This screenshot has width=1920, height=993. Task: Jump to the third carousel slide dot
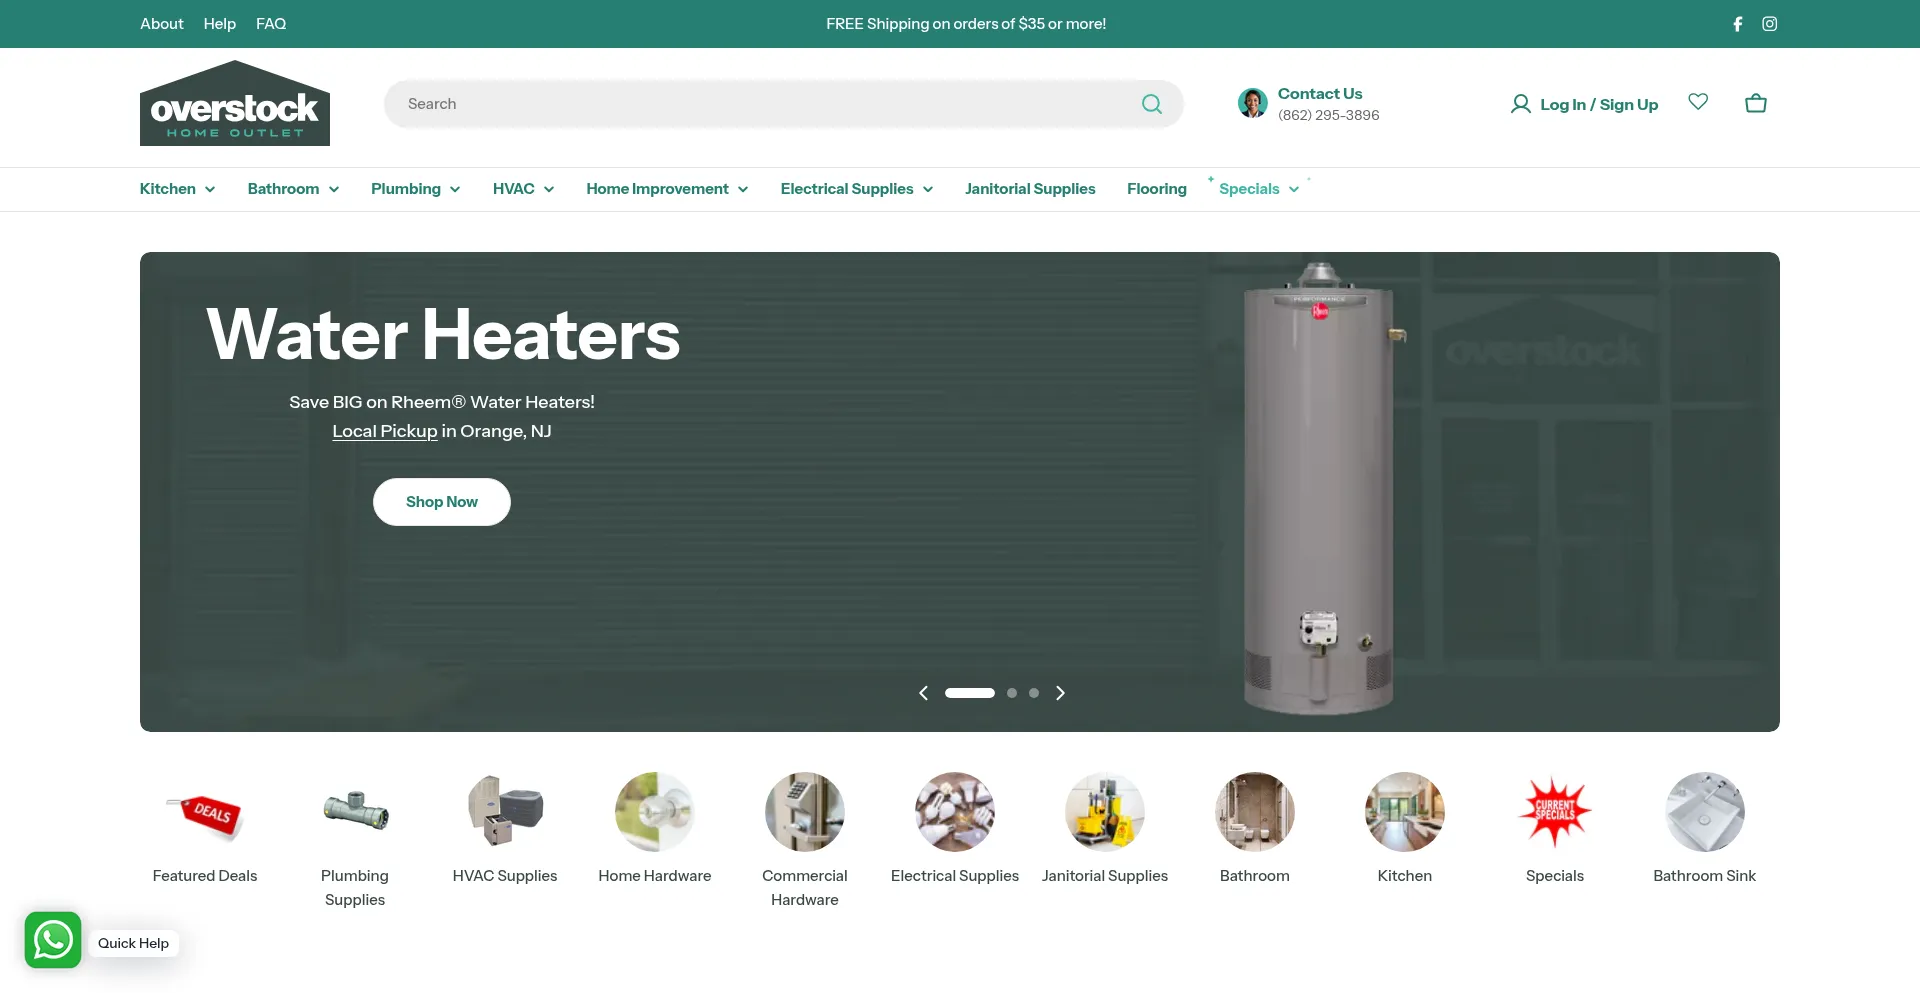tap(1034, 693)
